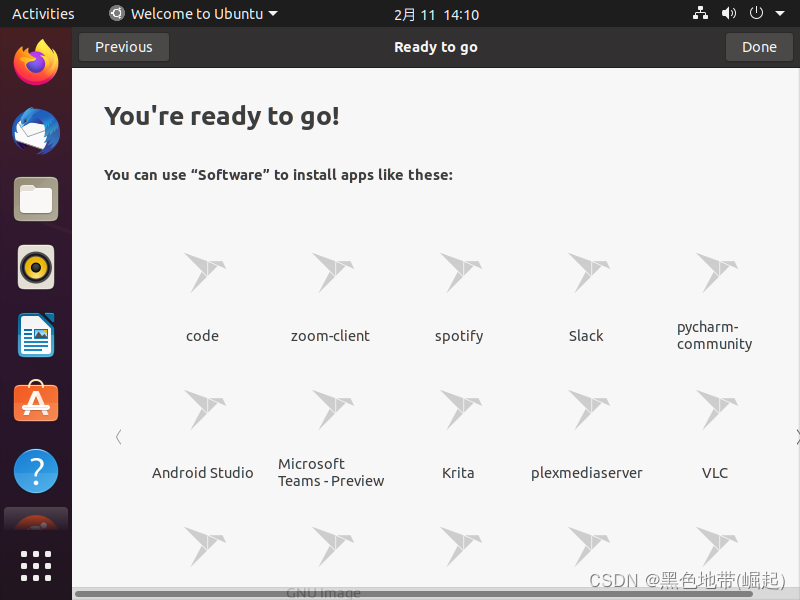Click the code app icon

pos(204,272)
